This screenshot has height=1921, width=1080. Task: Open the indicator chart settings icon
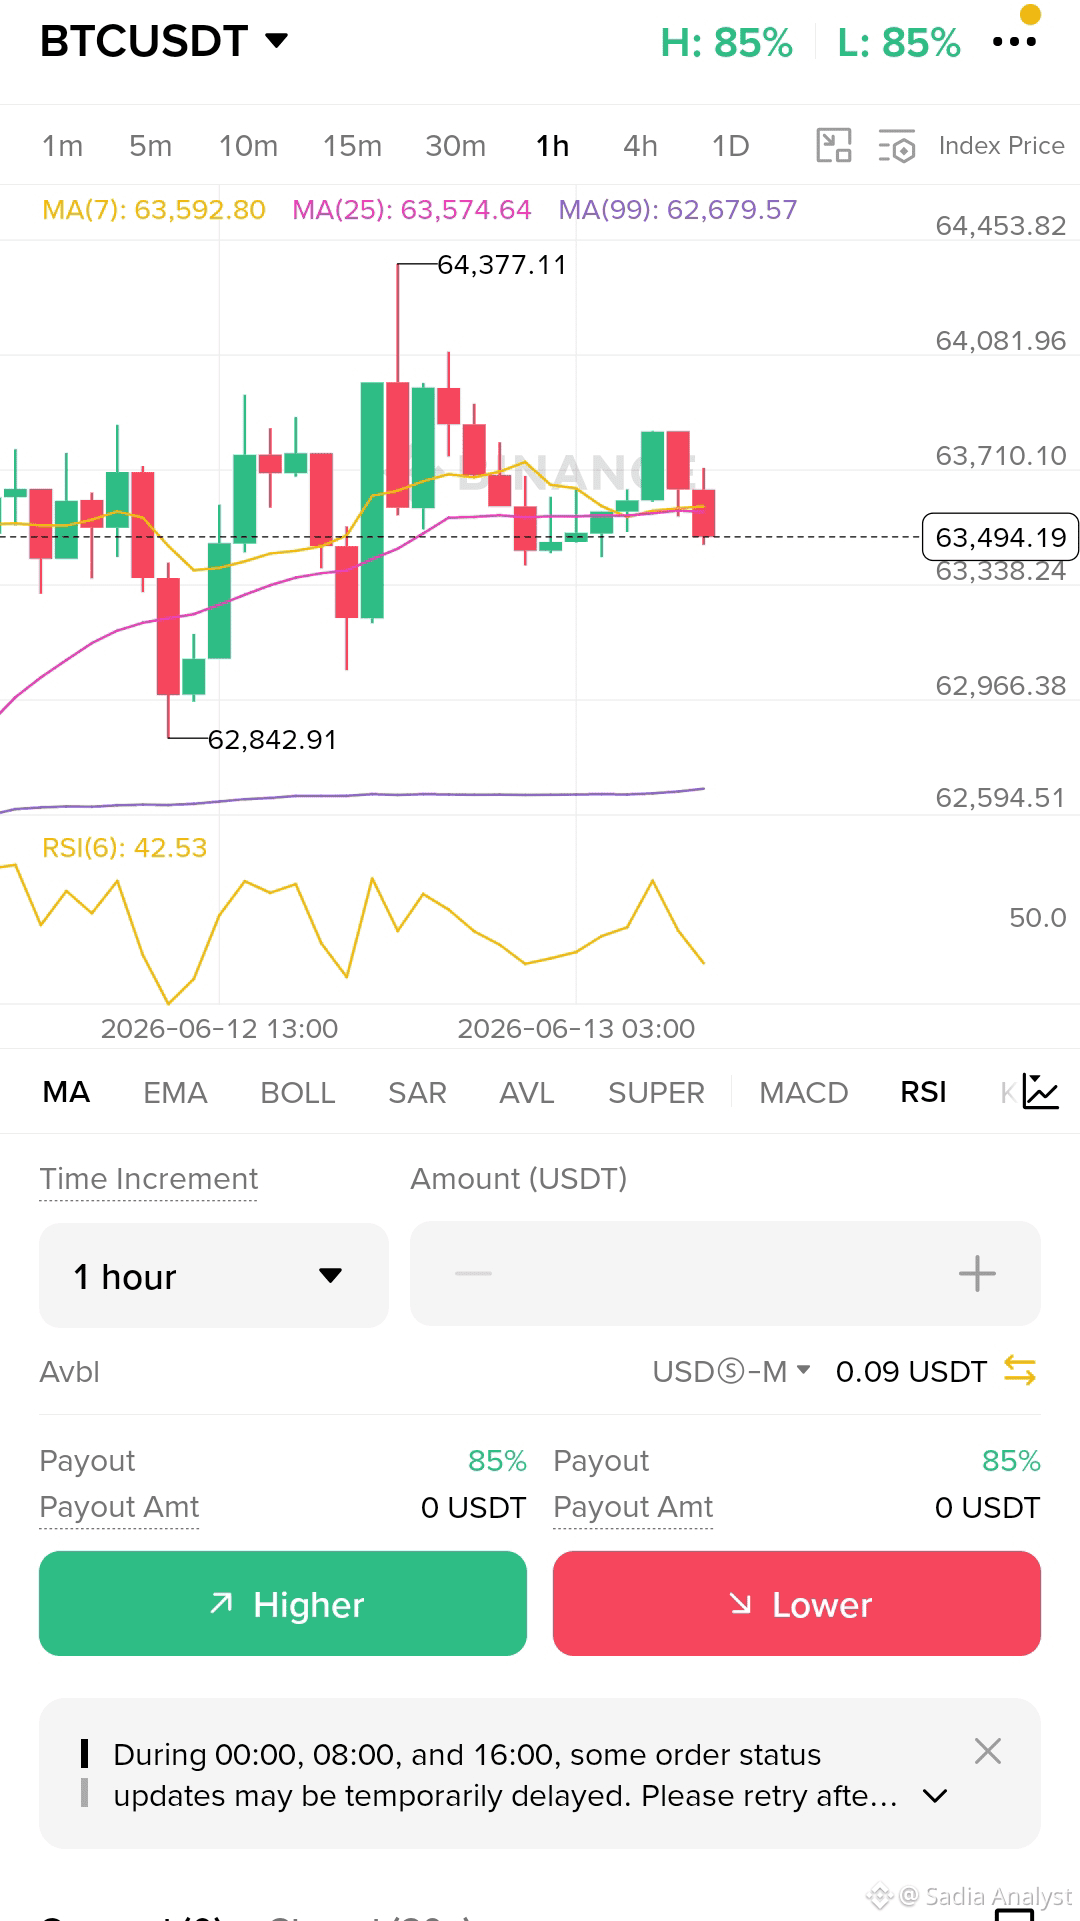(1040, 1092)
